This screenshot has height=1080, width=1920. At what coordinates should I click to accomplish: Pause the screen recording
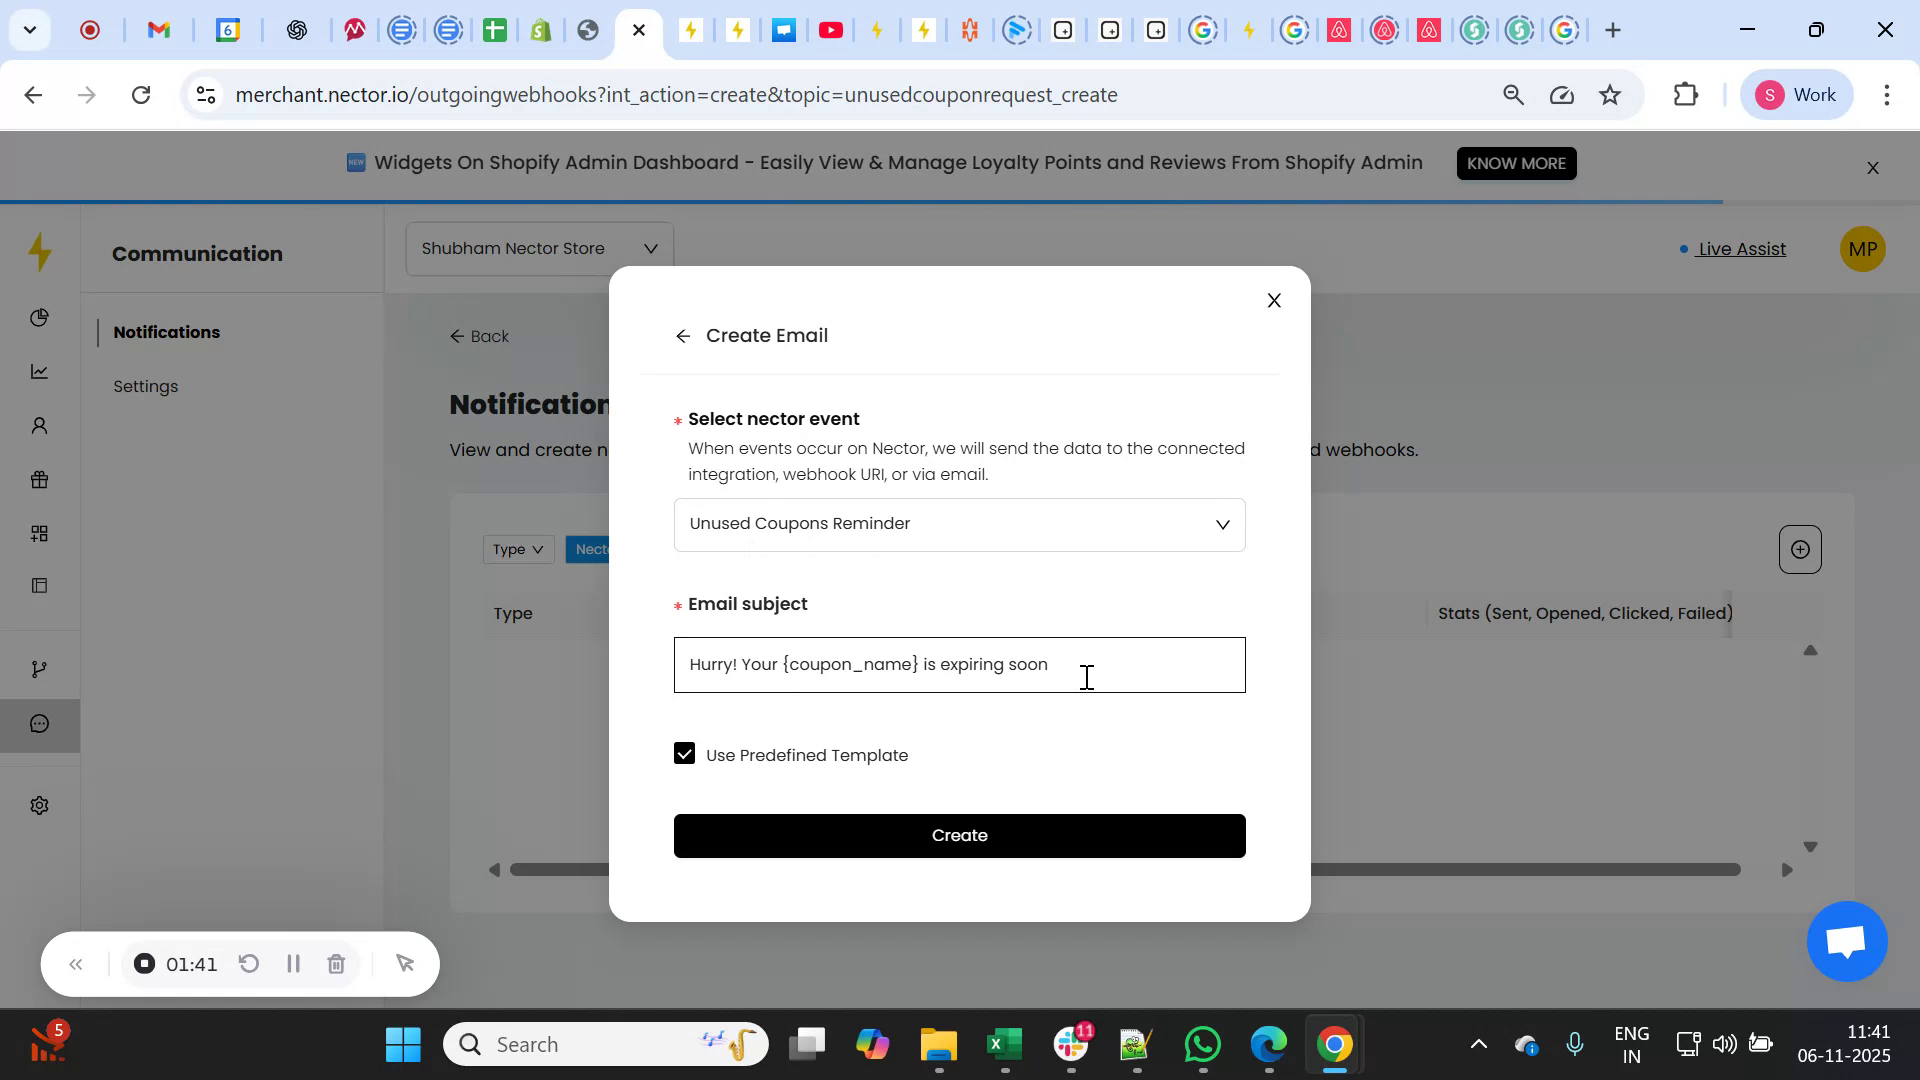[x=293, y=964]
